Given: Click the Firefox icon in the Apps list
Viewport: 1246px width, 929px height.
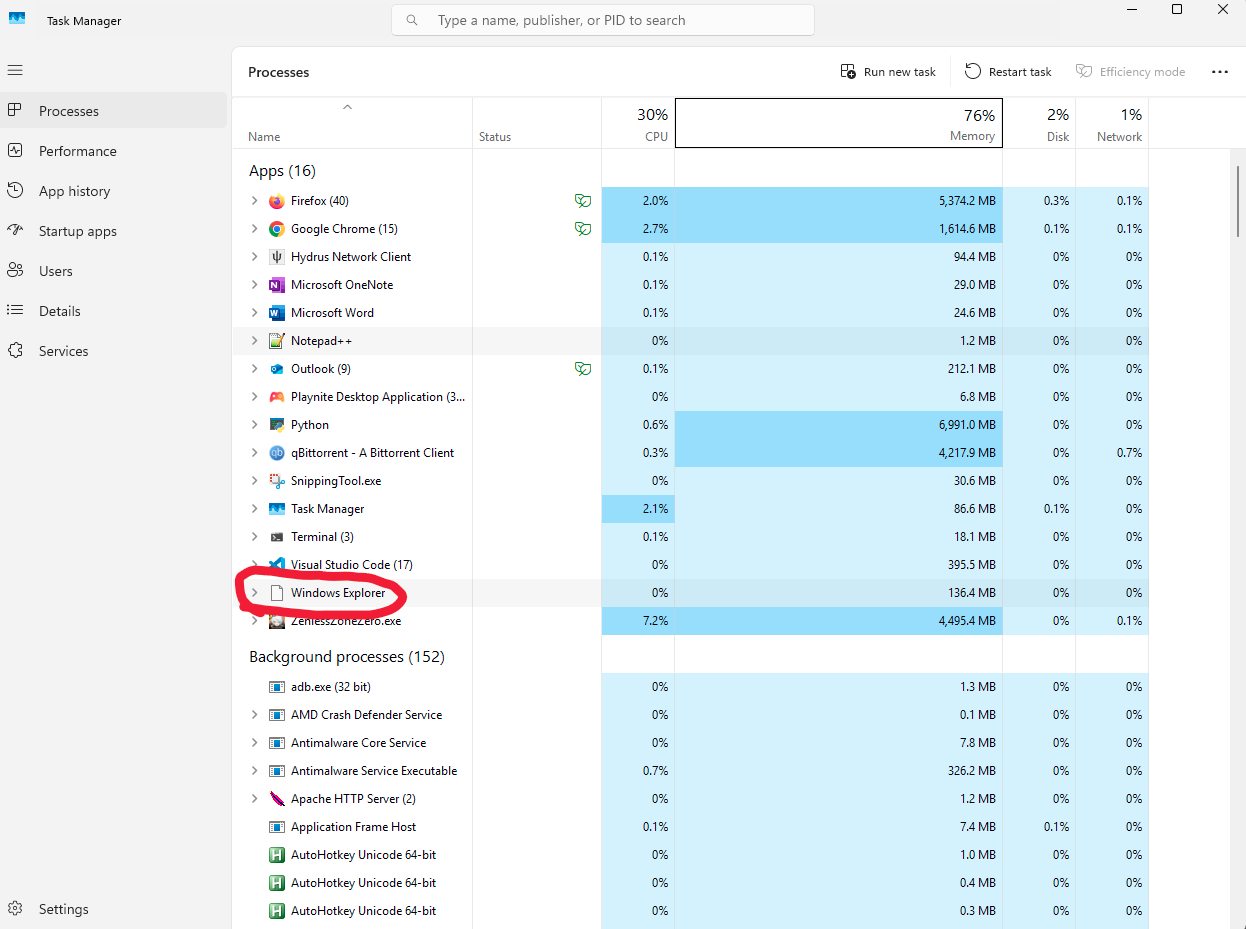Looking at the screenshot, I should tap(277, 201).
